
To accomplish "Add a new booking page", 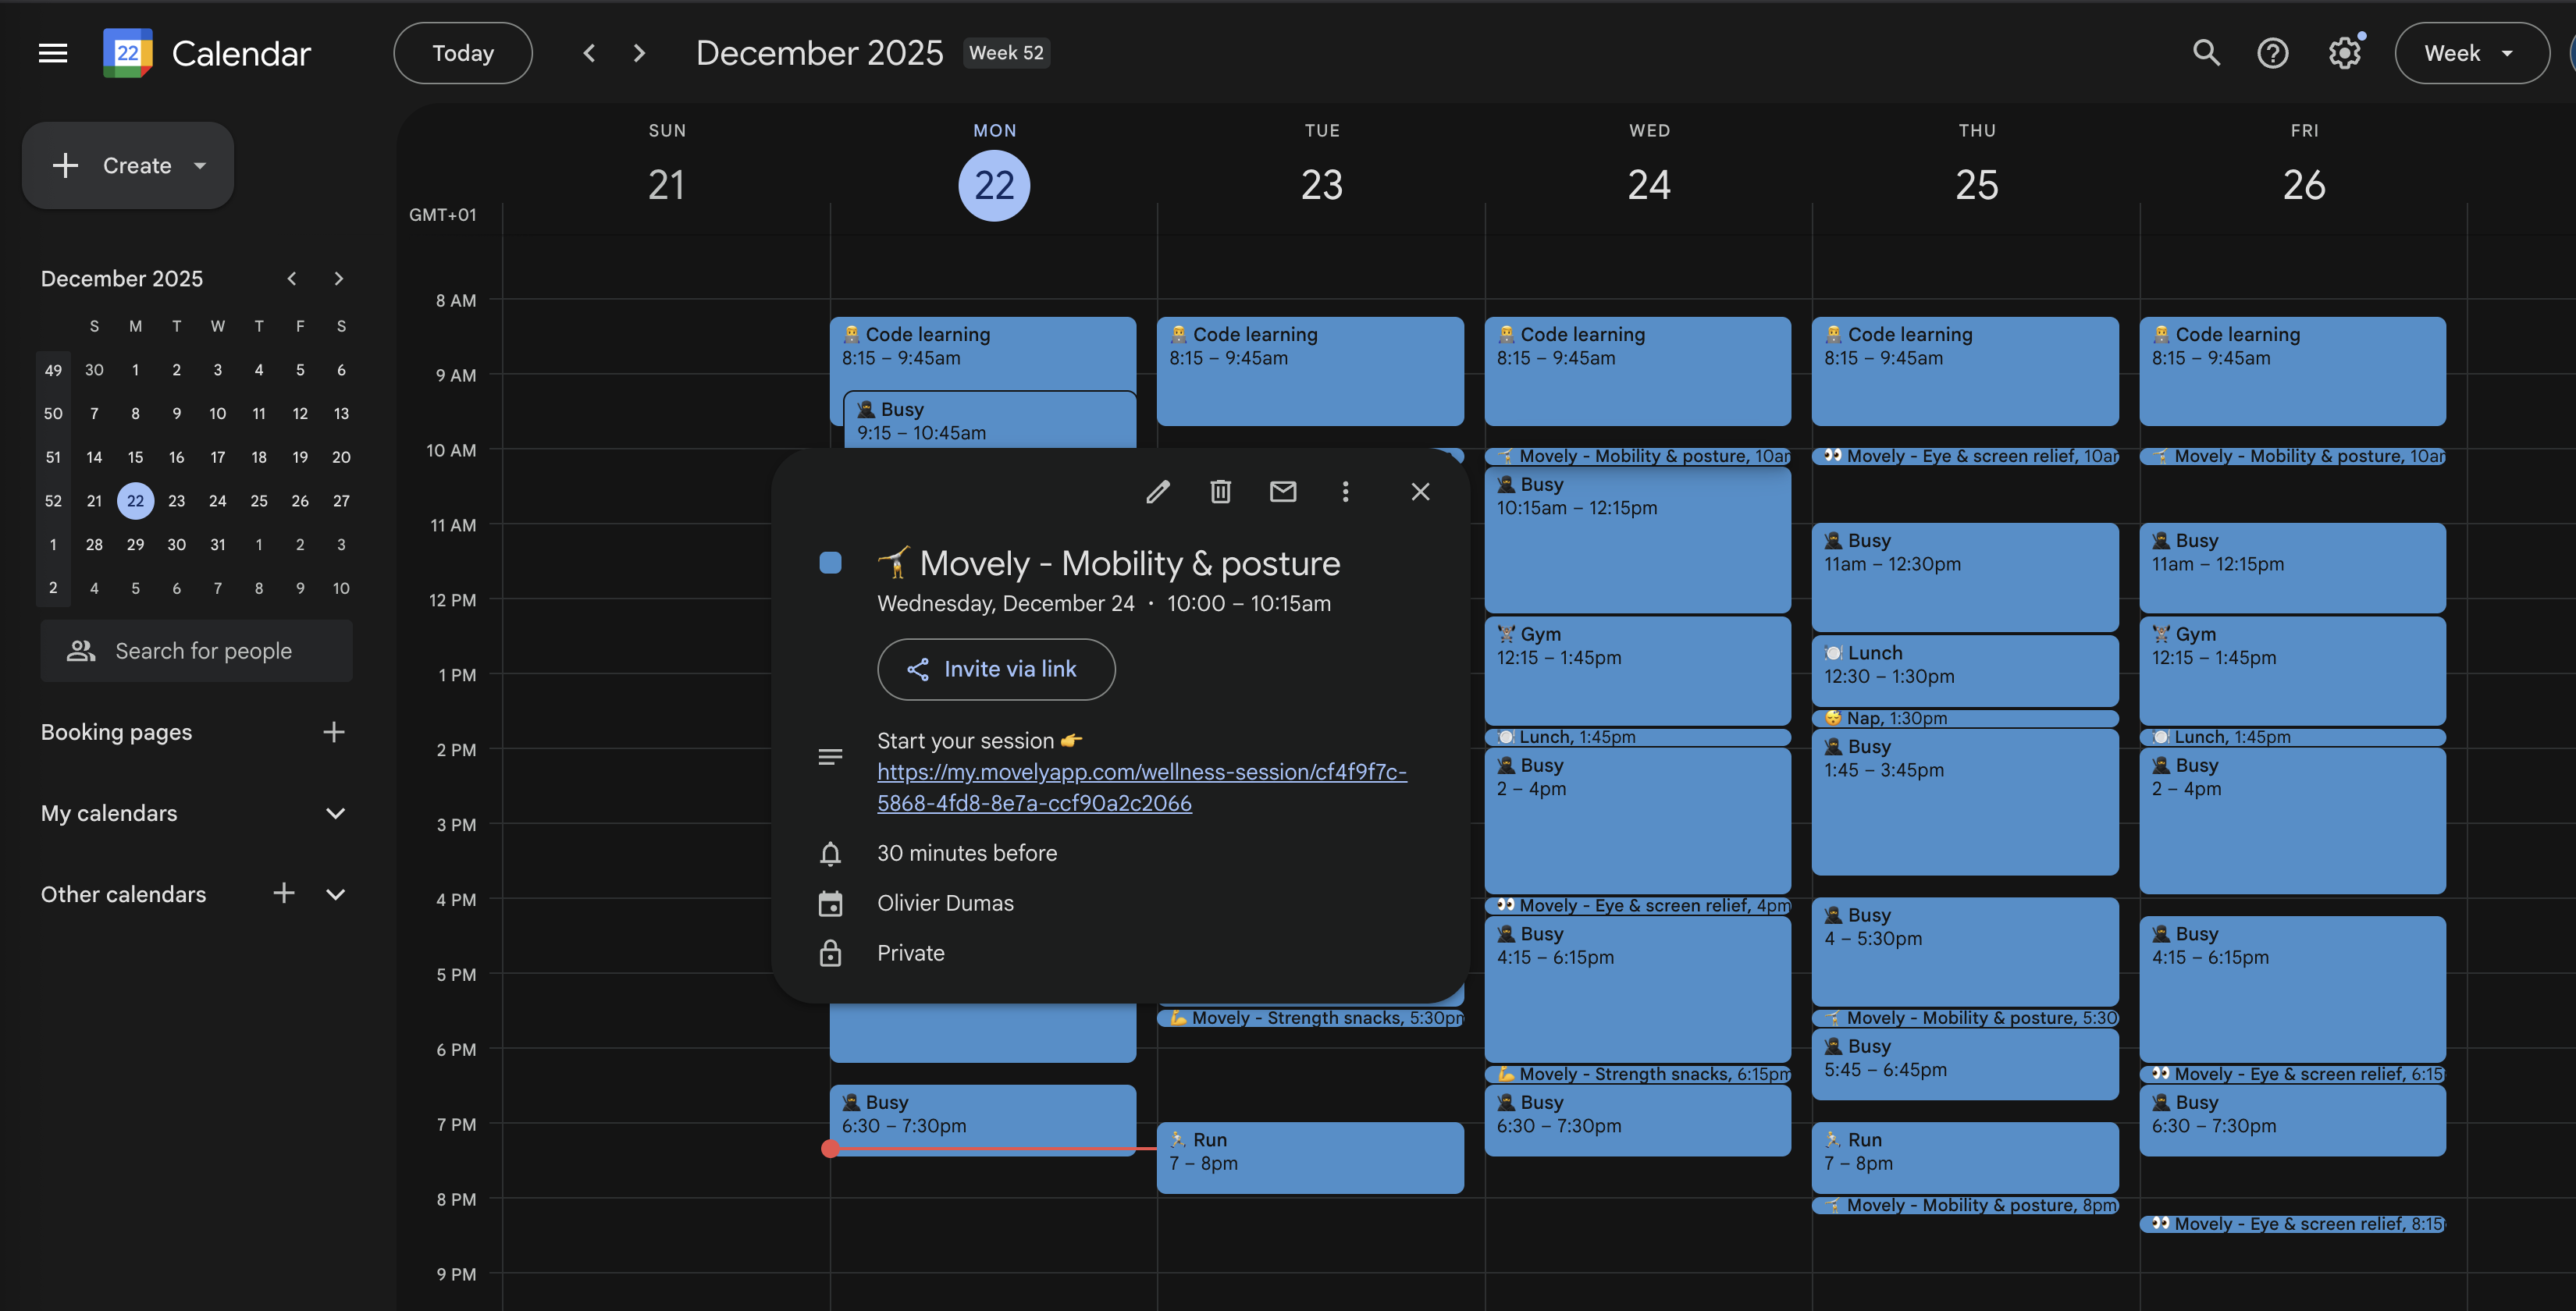I will (x=334, y=731).
